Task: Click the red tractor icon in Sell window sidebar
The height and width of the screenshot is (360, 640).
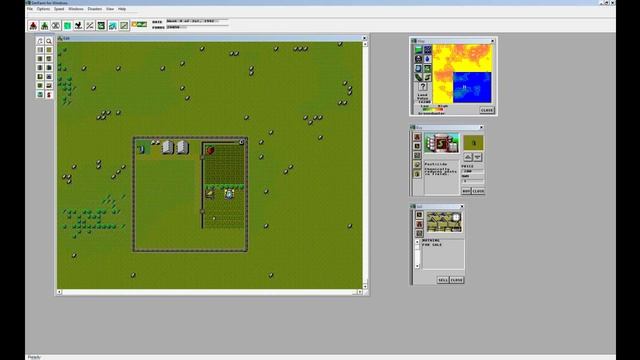Action: coord(419,224)
